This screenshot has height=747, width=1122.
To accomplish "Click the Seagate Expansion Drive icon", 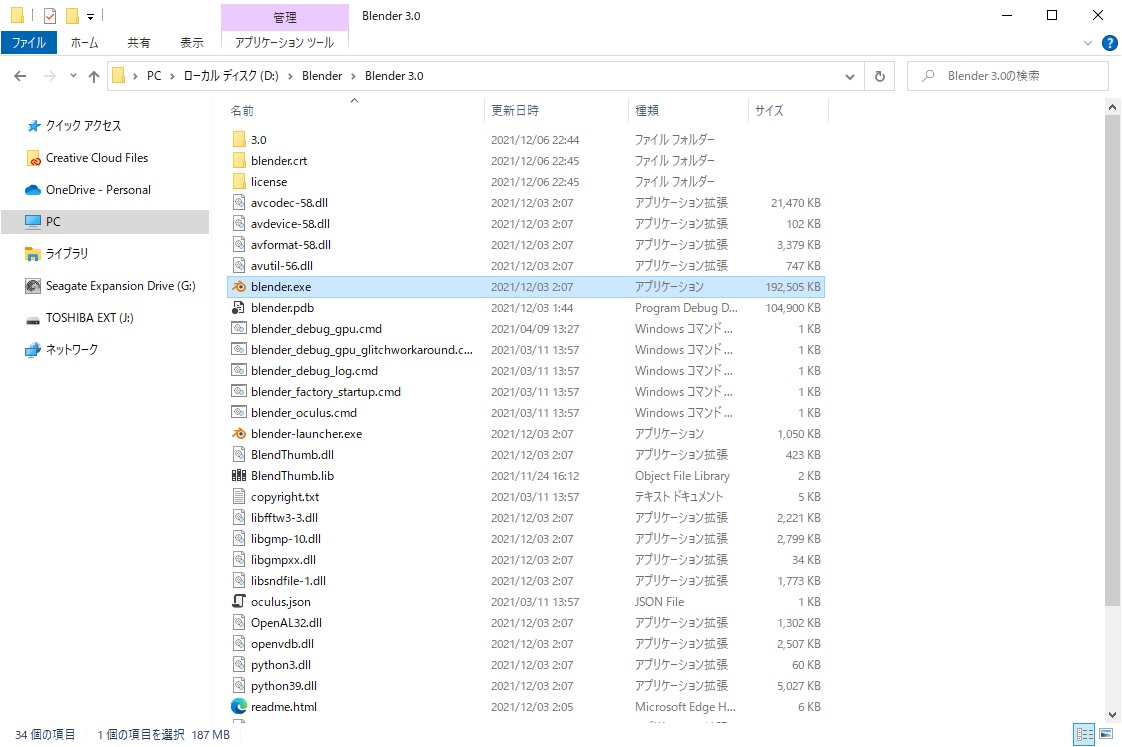I will pos(33,286).
